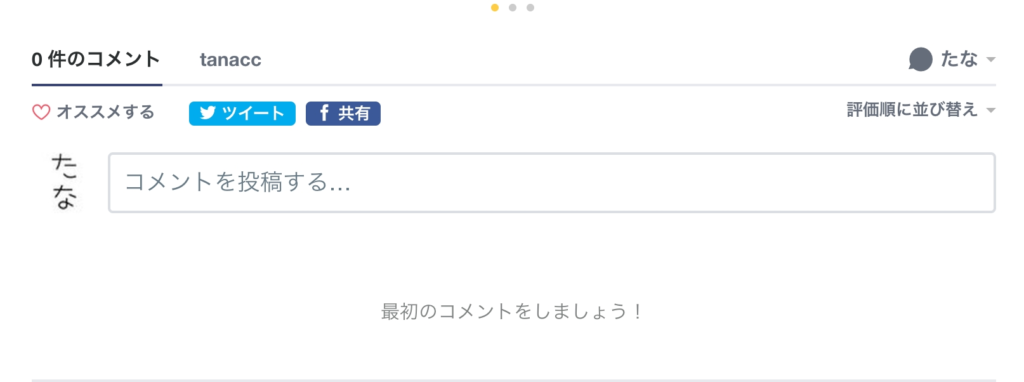
Task: Switch to the 0 件のコメント tab
Action: point(96,59)
